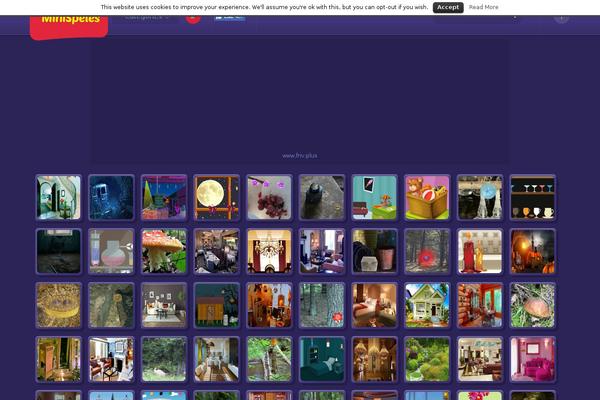Open the red spotted mushroom game
Image resolution: width=600 pixels, height=400 pixels.
[164, 251]
